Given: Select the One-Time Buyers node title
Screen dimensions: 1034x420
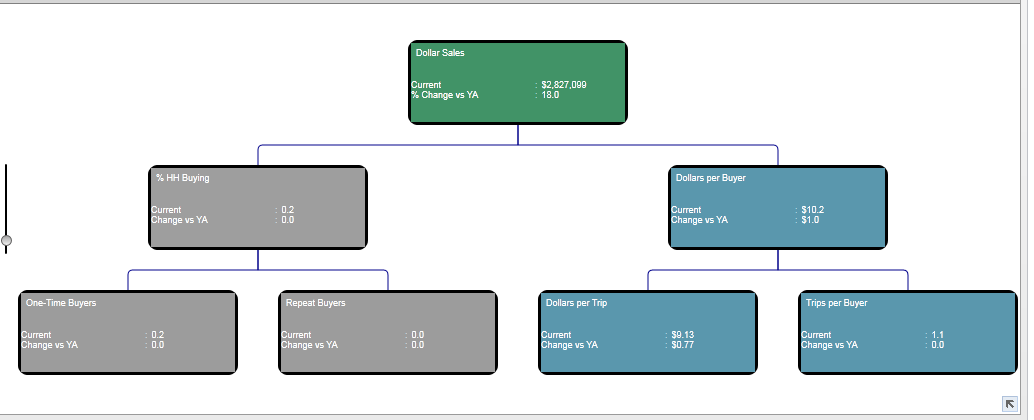Looking at the screenshot, I should tap(61, 303).
